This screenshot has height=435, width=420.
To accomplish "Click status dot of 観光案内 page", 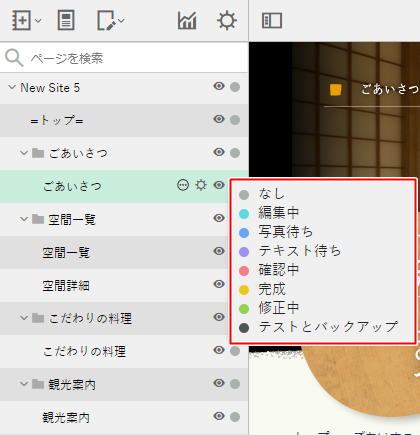I will pos(235,417).
